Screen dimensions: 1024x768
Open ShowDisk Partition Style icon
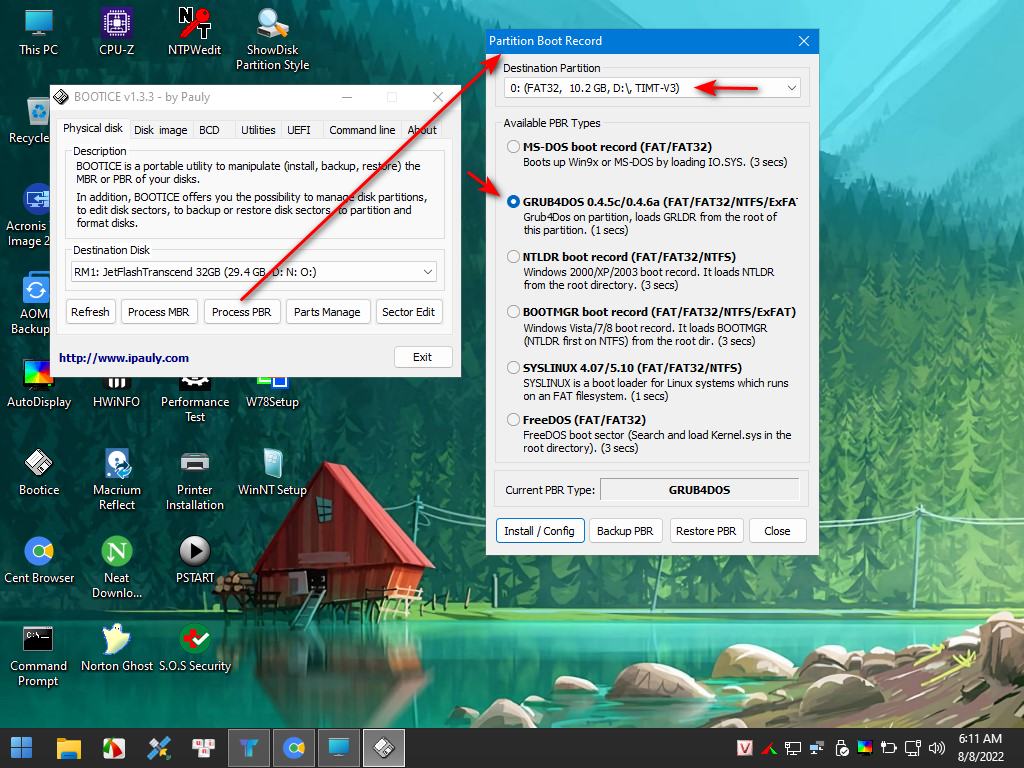(272, 39)
